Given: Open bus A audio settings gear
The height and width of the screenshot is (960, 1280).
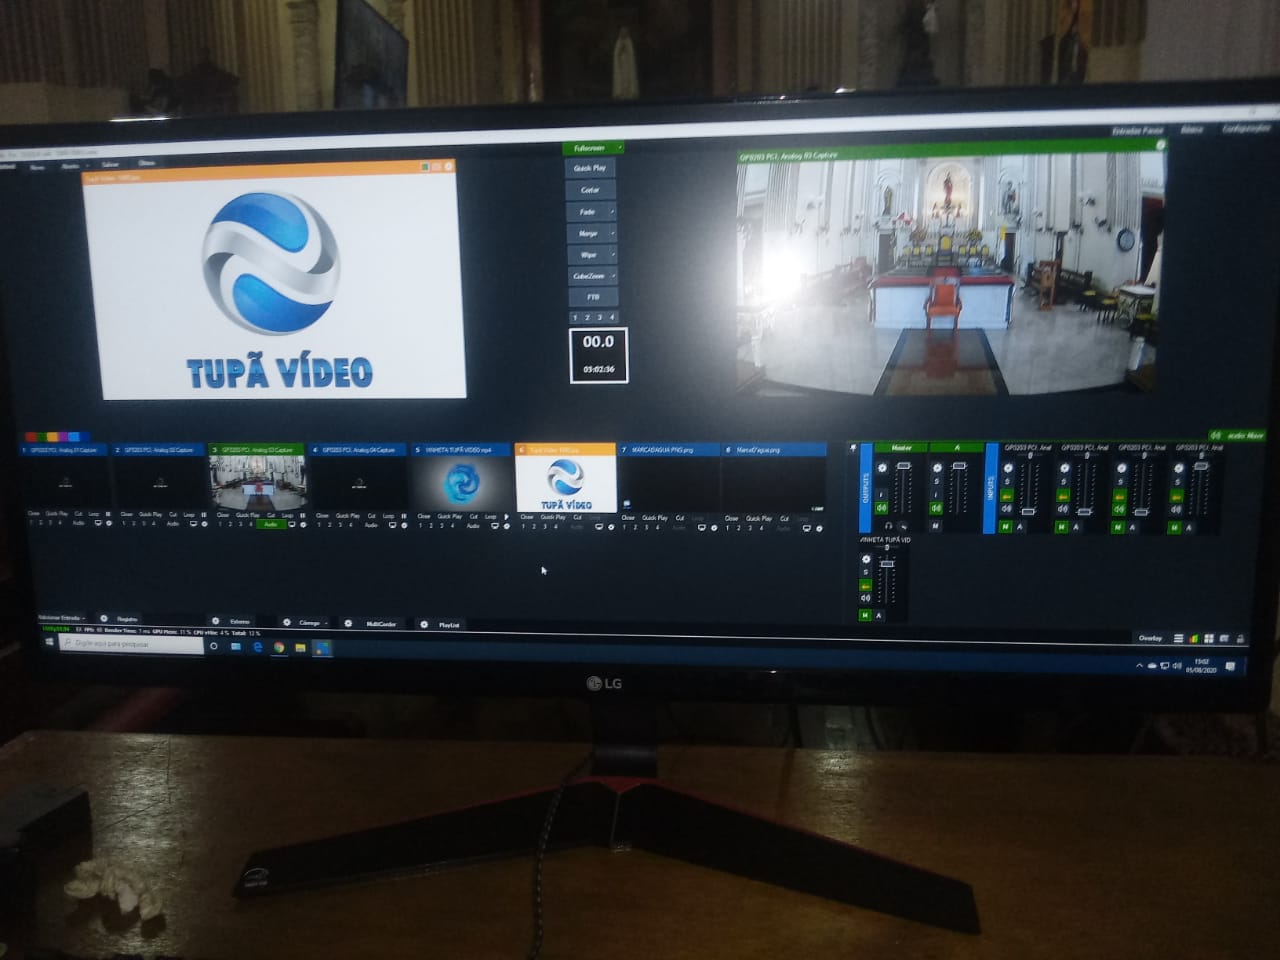Looking at the screenshot, I should point(937,468).
